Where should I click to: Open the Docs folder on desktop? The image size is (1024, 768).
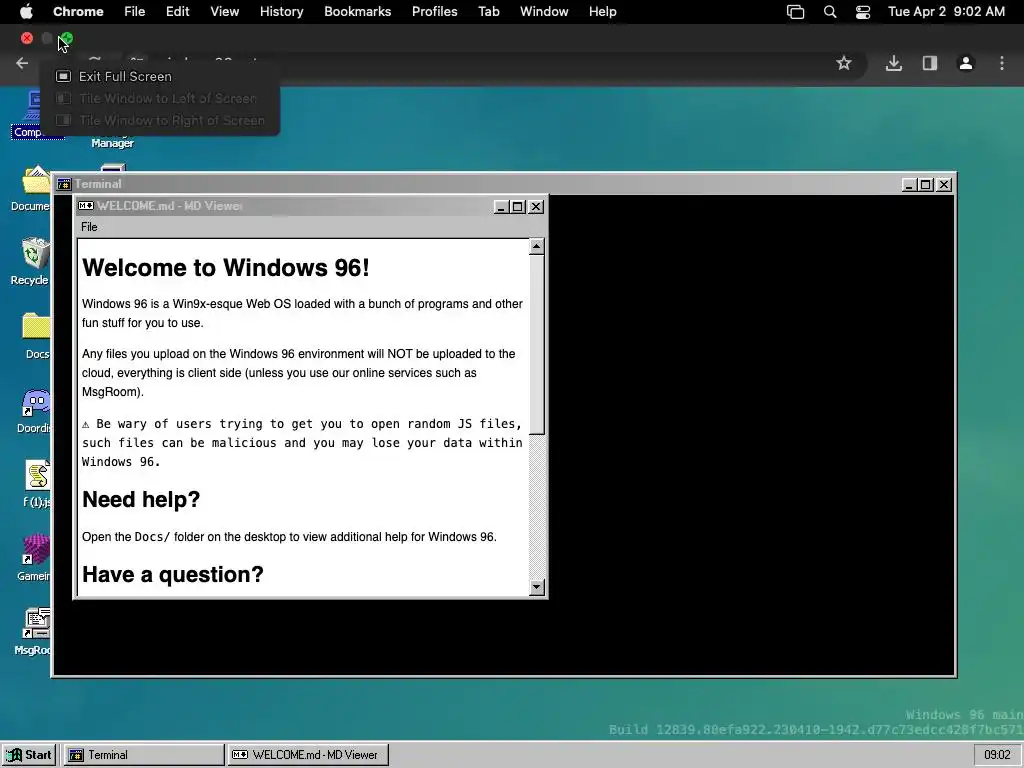37,336
